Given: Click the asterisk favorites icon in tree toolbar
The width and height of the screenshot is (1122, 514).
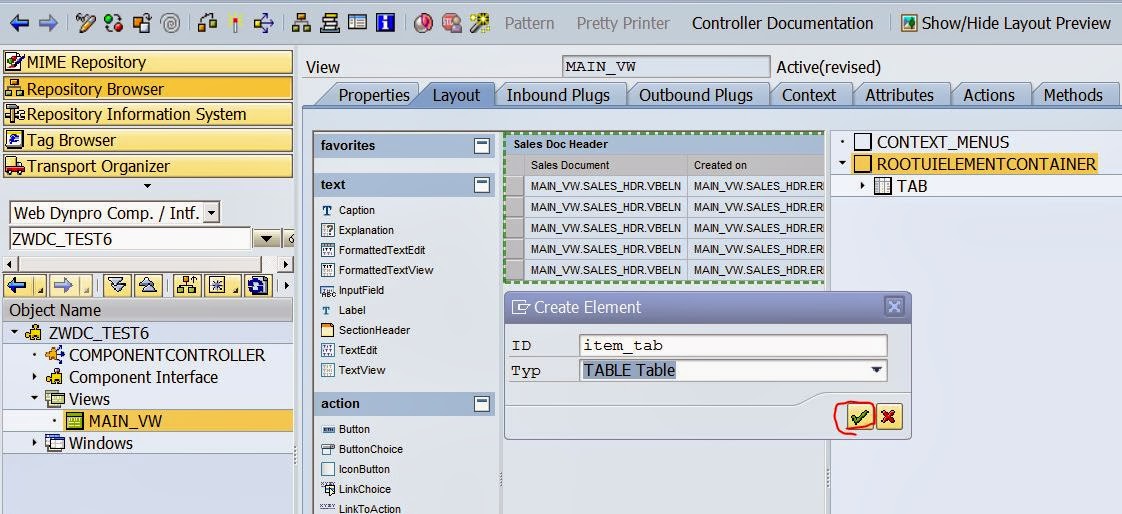Looking at the screenshot, I should (218, 286).
